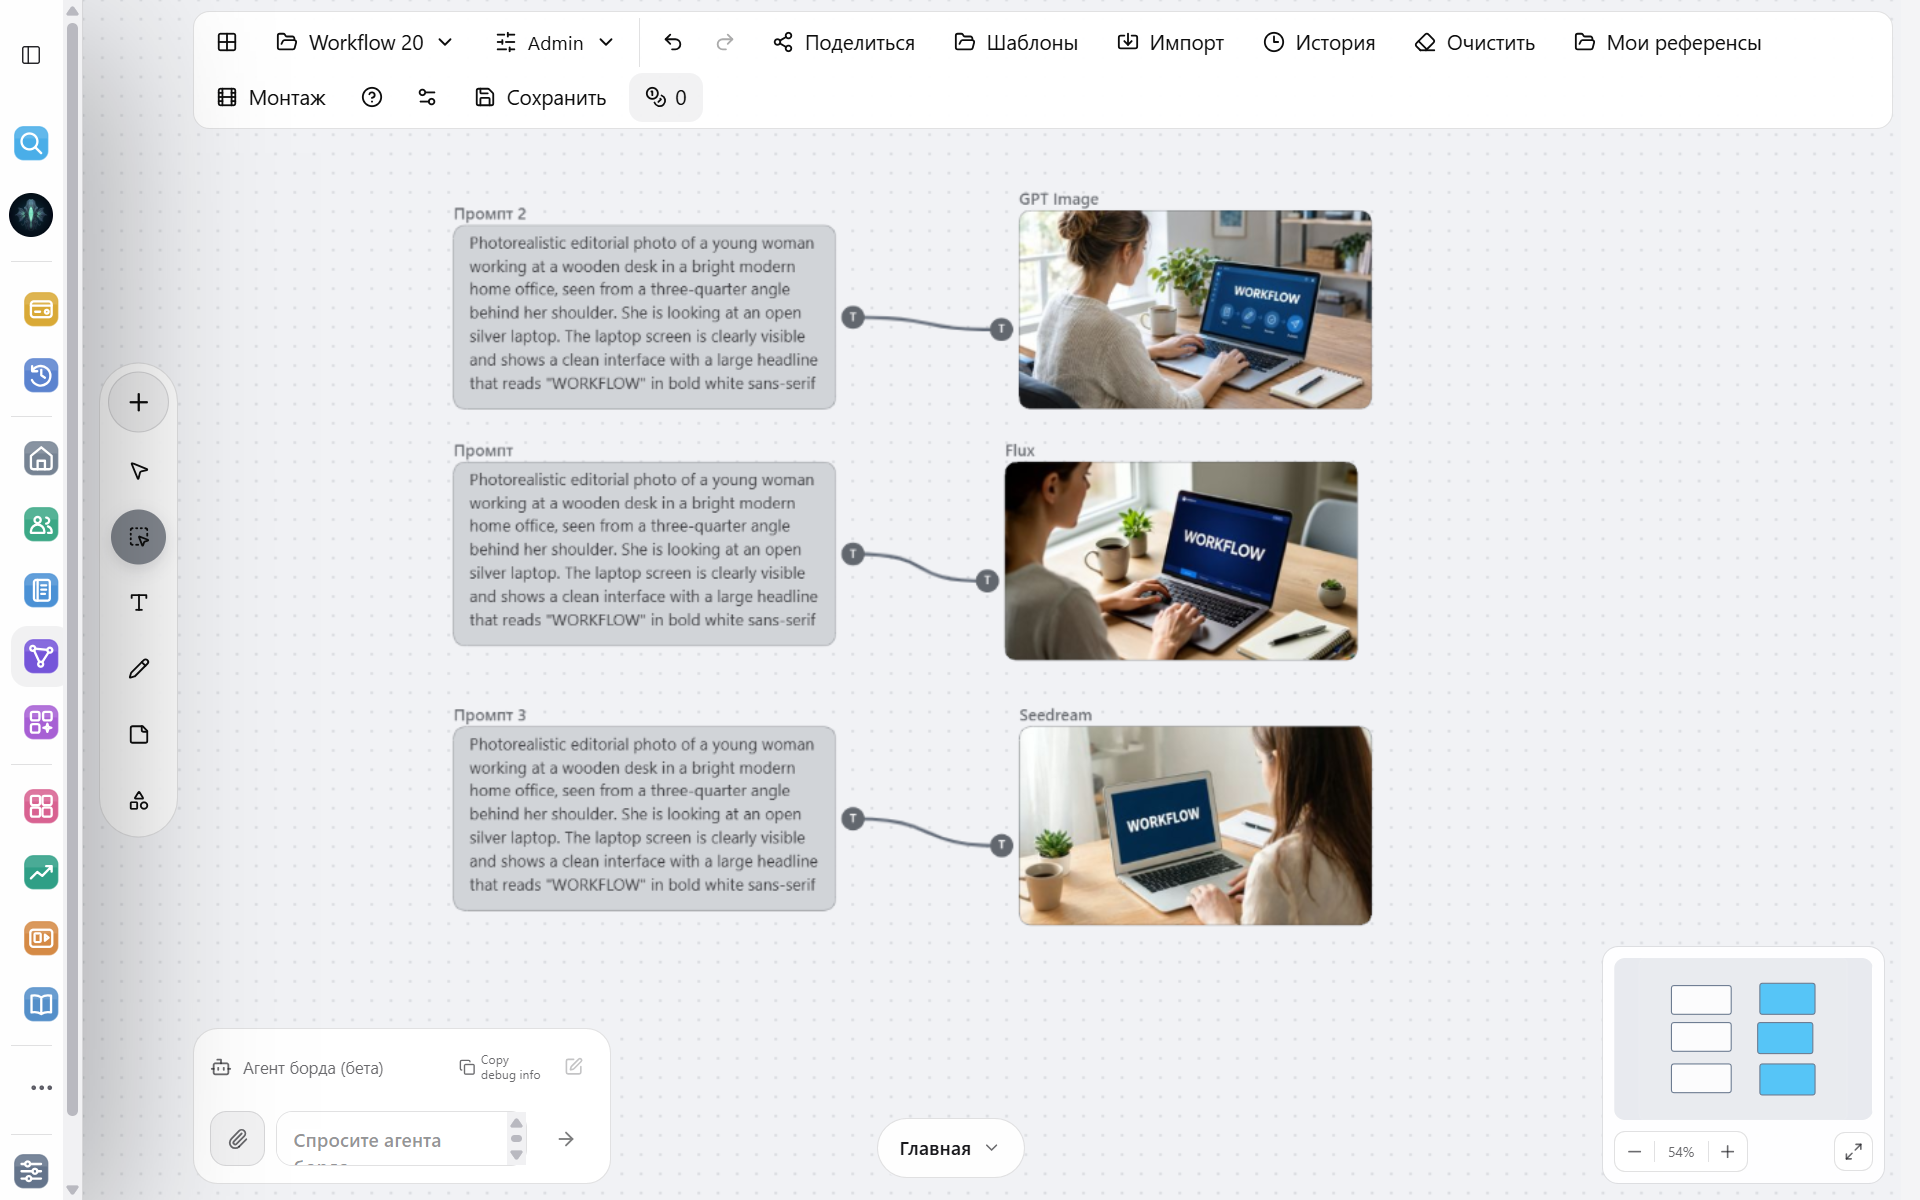Open the sliders settings icon in toolbar
Viewport: 1920px width, 1200px height.
[427, 97]
